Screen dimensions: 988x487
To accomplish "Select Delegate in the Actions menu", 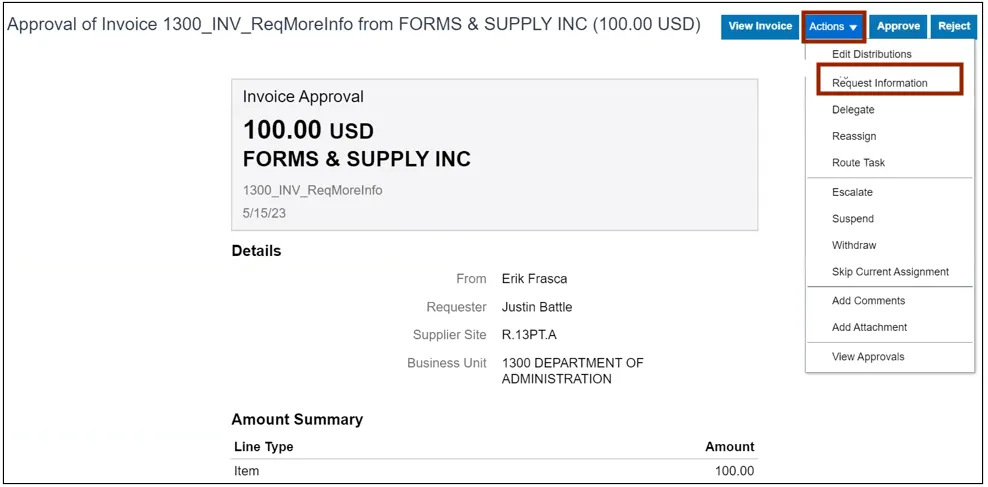I will [853, 110].
